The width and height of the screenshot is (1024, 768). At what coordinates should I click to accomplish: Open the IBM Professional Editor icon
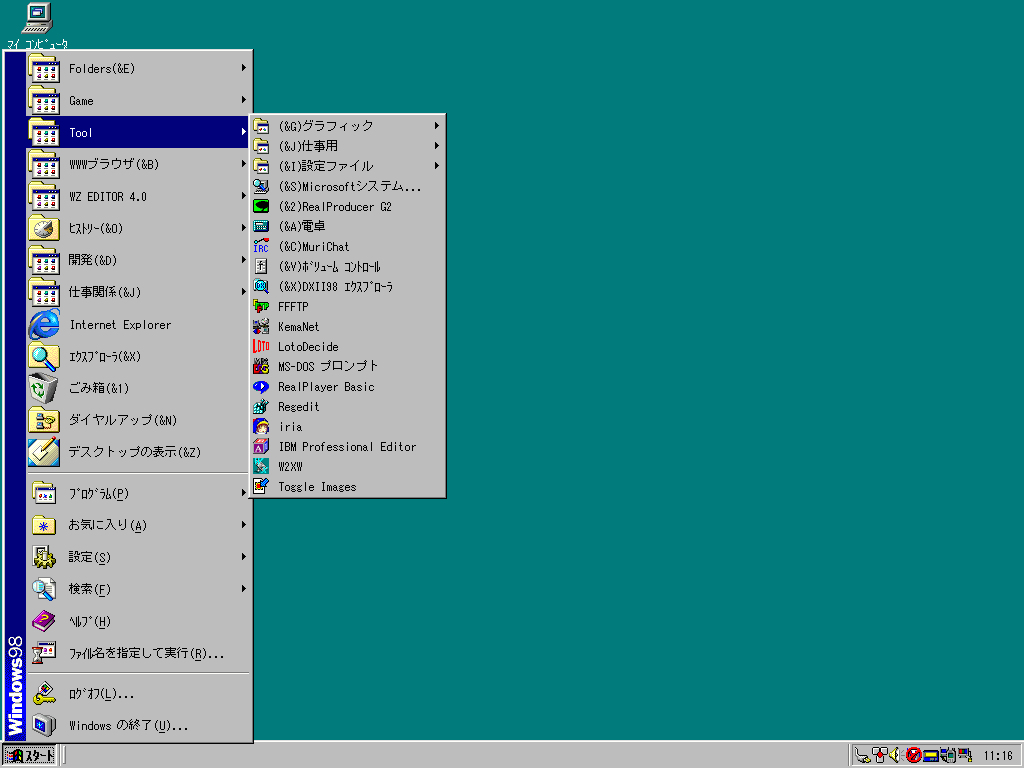pyautogui.click(x=261, y=447)
